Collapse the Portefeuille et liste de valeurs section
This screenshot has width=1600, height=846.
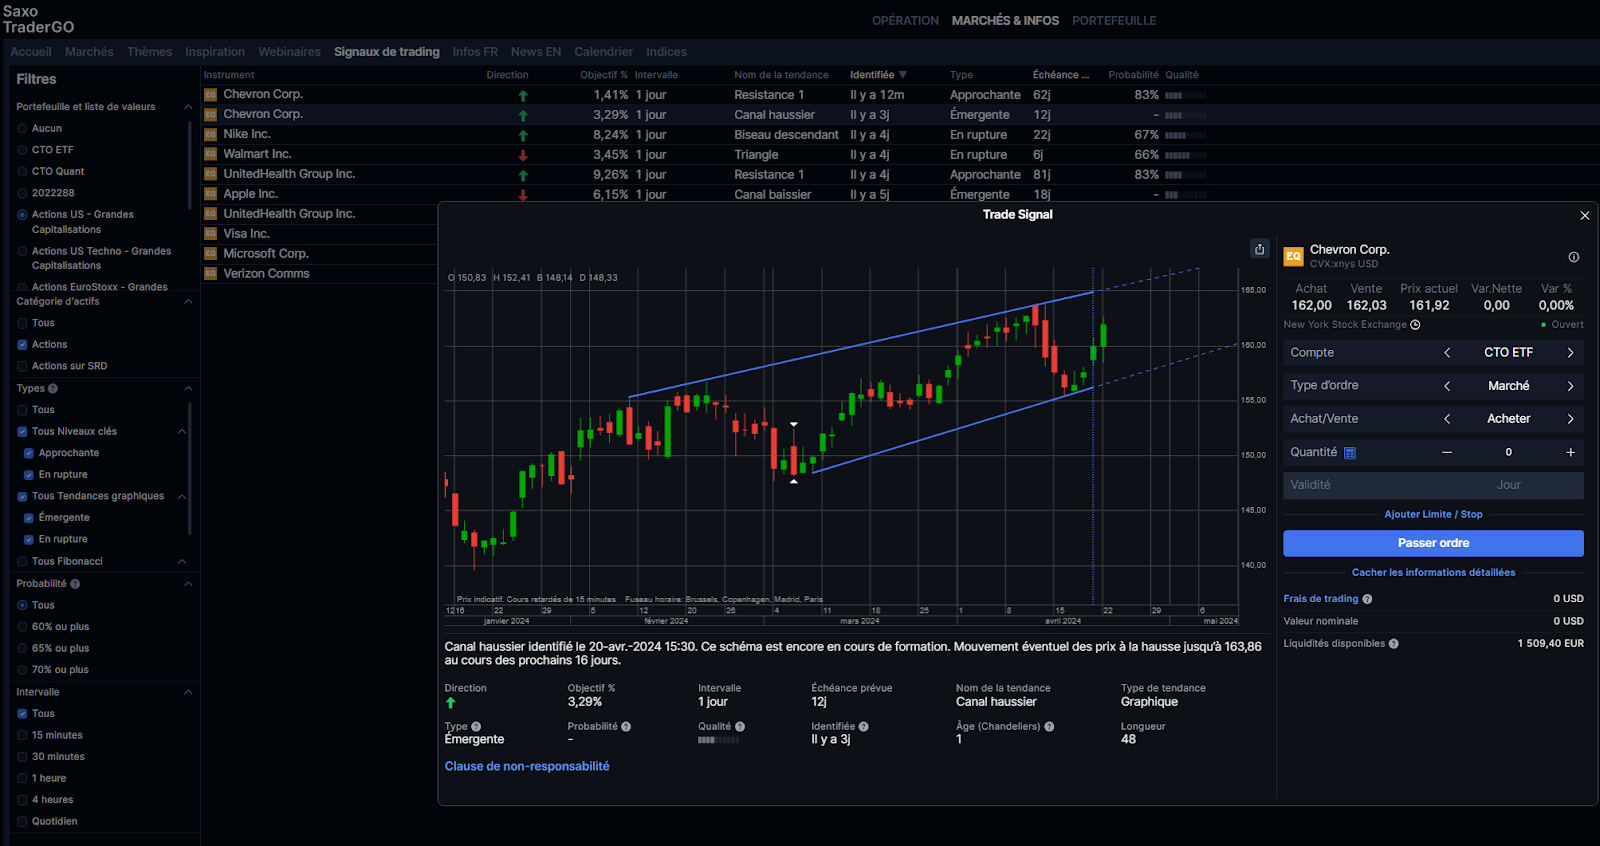[x=188, y=107]
